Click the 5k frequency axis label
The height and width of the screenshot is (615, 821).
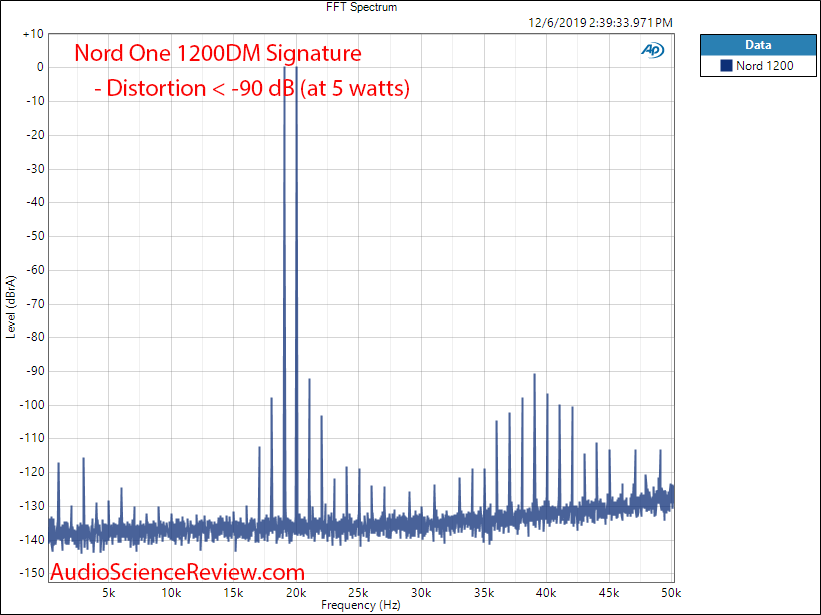tap(108, 593)
